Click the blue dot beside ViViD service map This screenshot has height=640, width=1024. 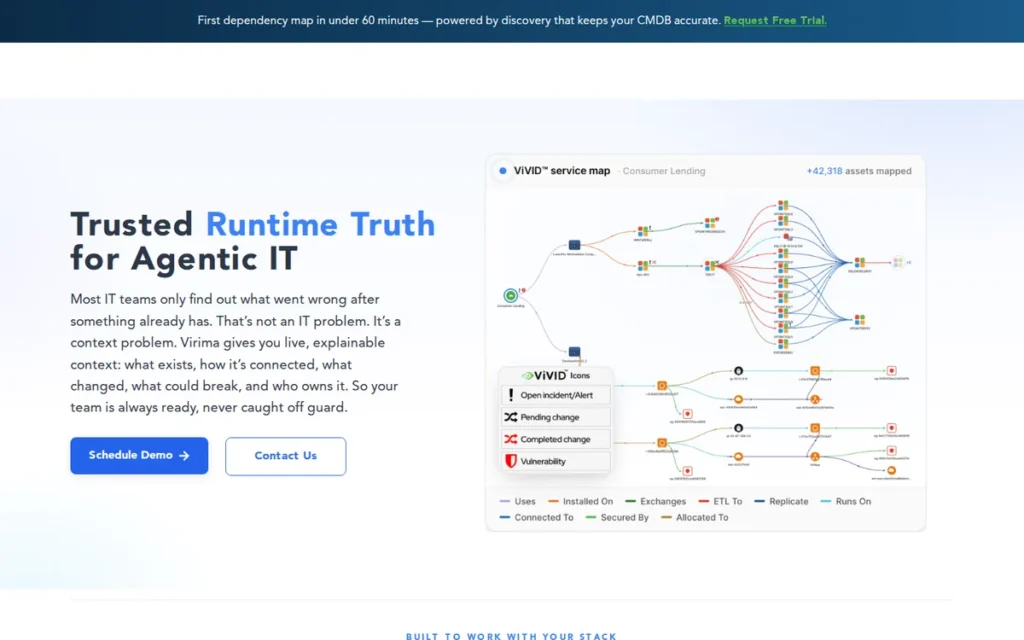coord(502,171)
